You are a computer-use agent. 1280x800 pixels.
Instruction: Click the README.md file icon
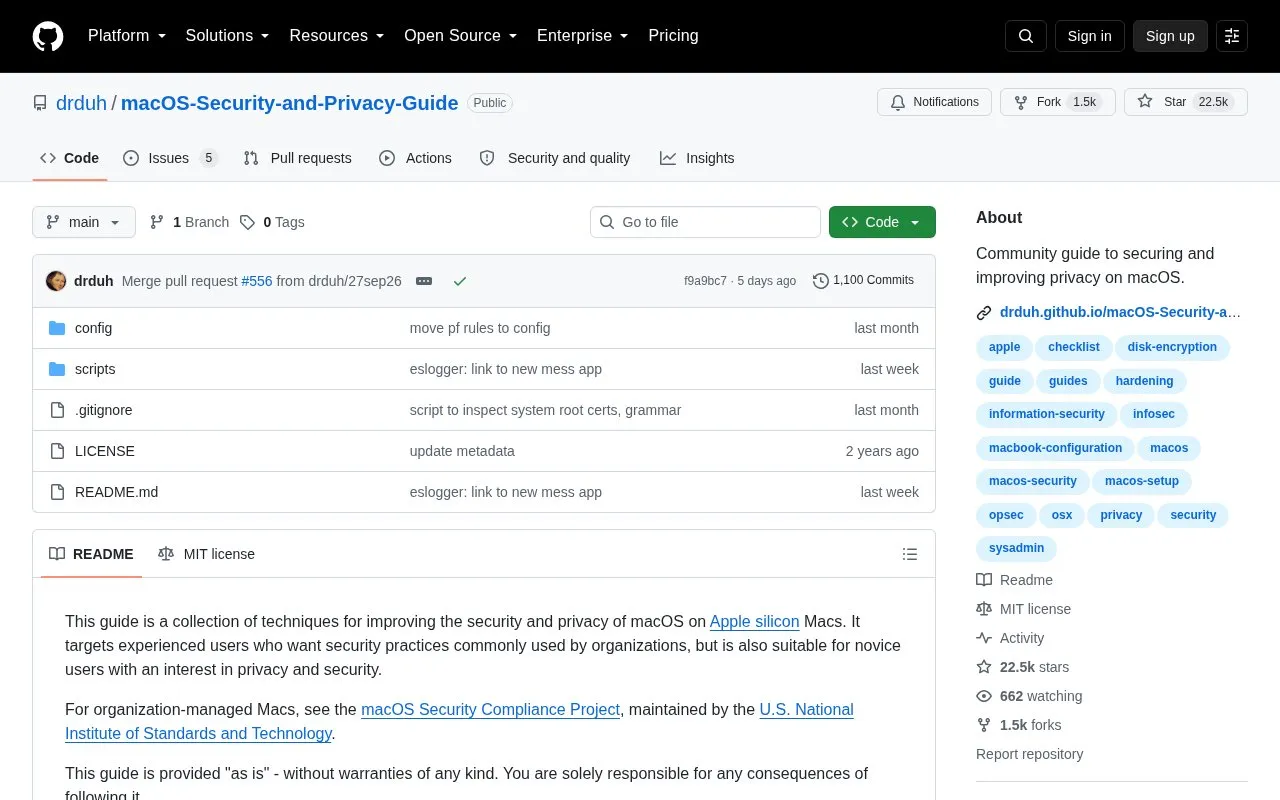(x=57, y=492)
